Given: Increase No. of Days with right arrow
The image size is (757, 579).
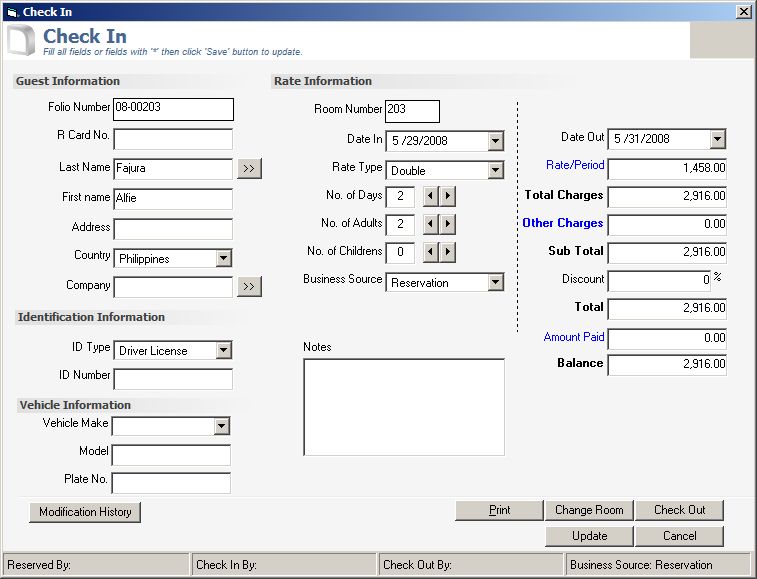Looking at the screenshot, I should [448, 197].
